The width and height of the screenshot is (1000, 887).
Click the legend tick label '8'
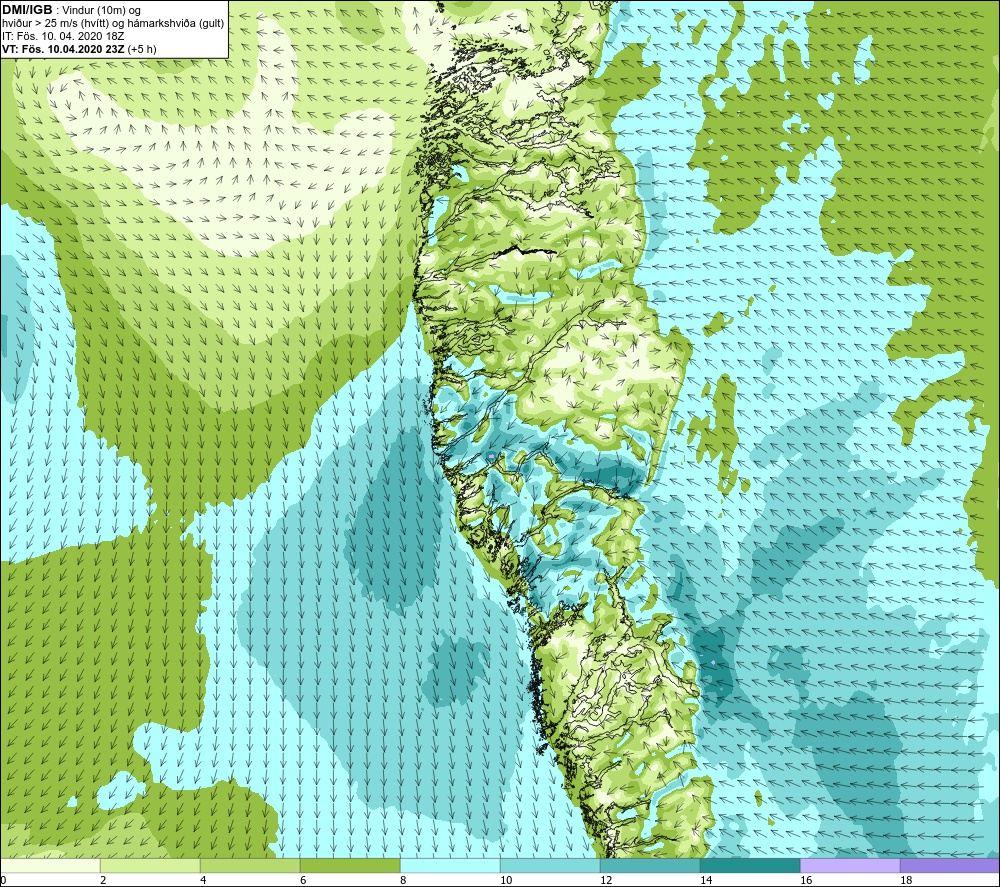403,881
